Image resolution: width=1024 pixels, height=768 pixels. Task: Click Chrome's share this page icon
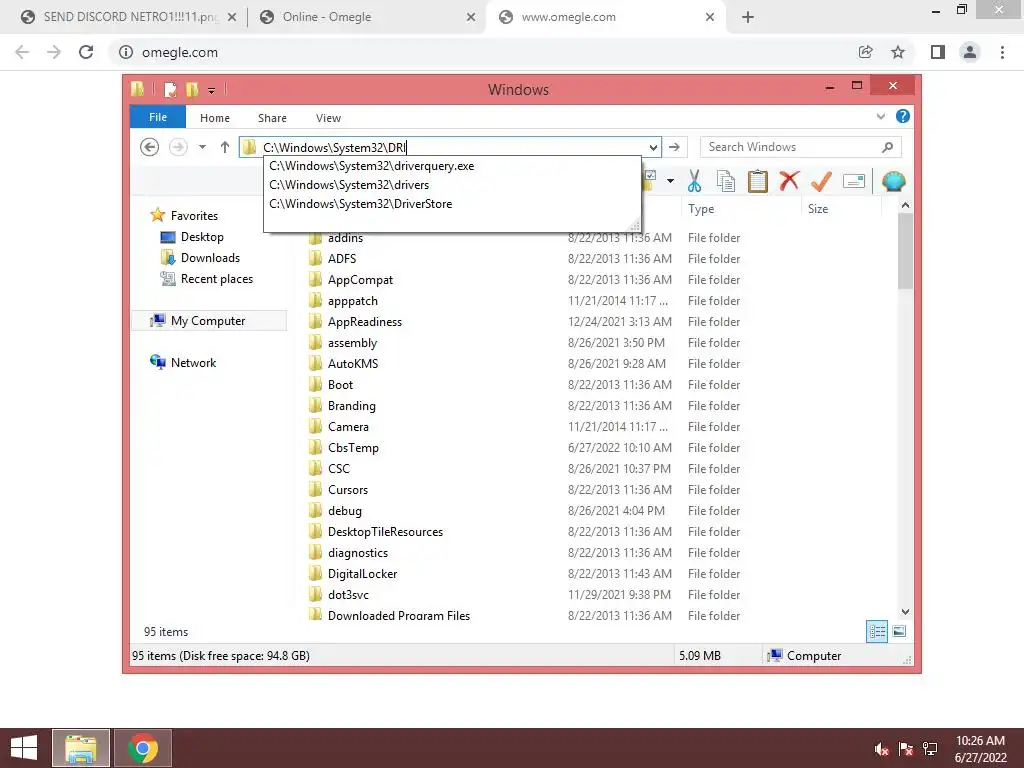[866, 52]
